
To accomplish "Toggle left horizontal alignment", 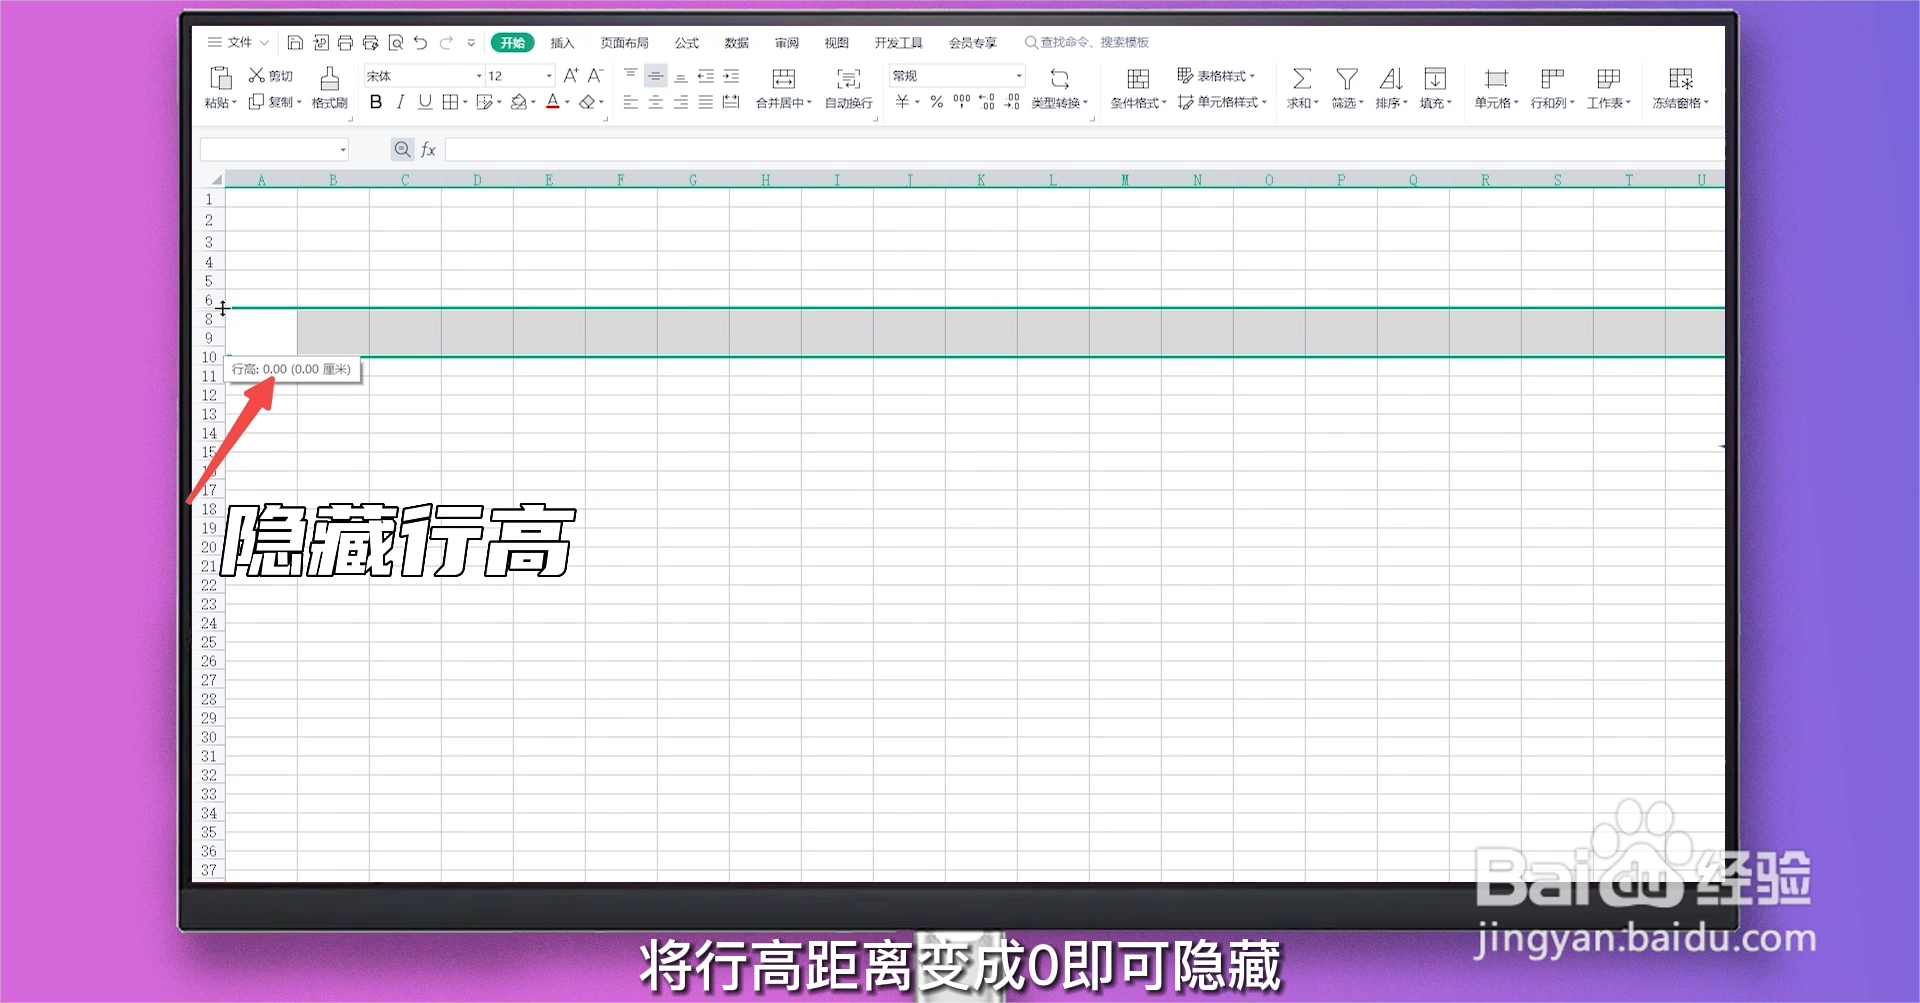I will tap(630, 102).
